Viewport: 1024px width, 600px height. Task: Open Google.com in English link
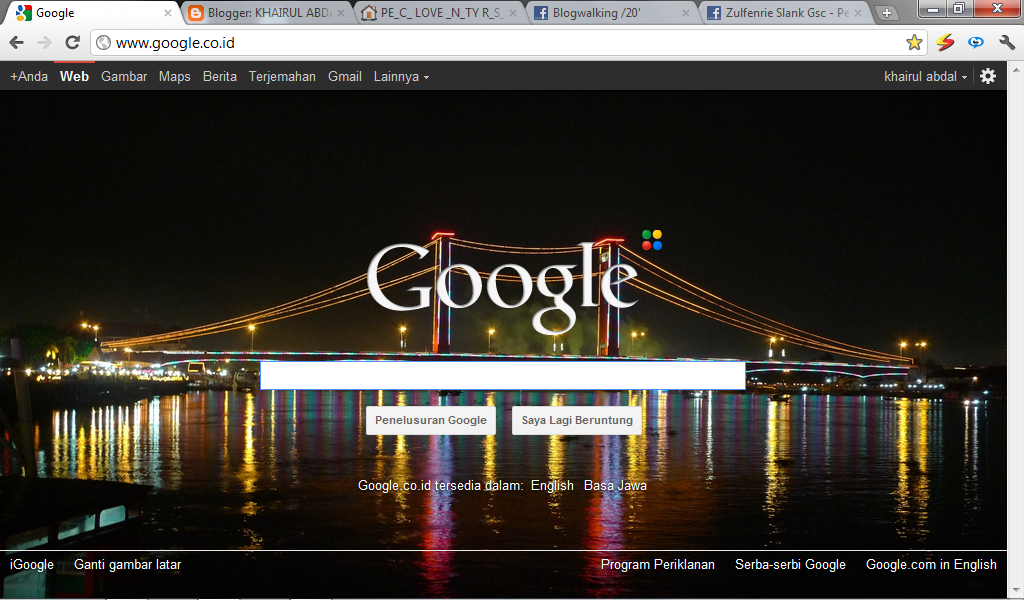click(931, 565)
